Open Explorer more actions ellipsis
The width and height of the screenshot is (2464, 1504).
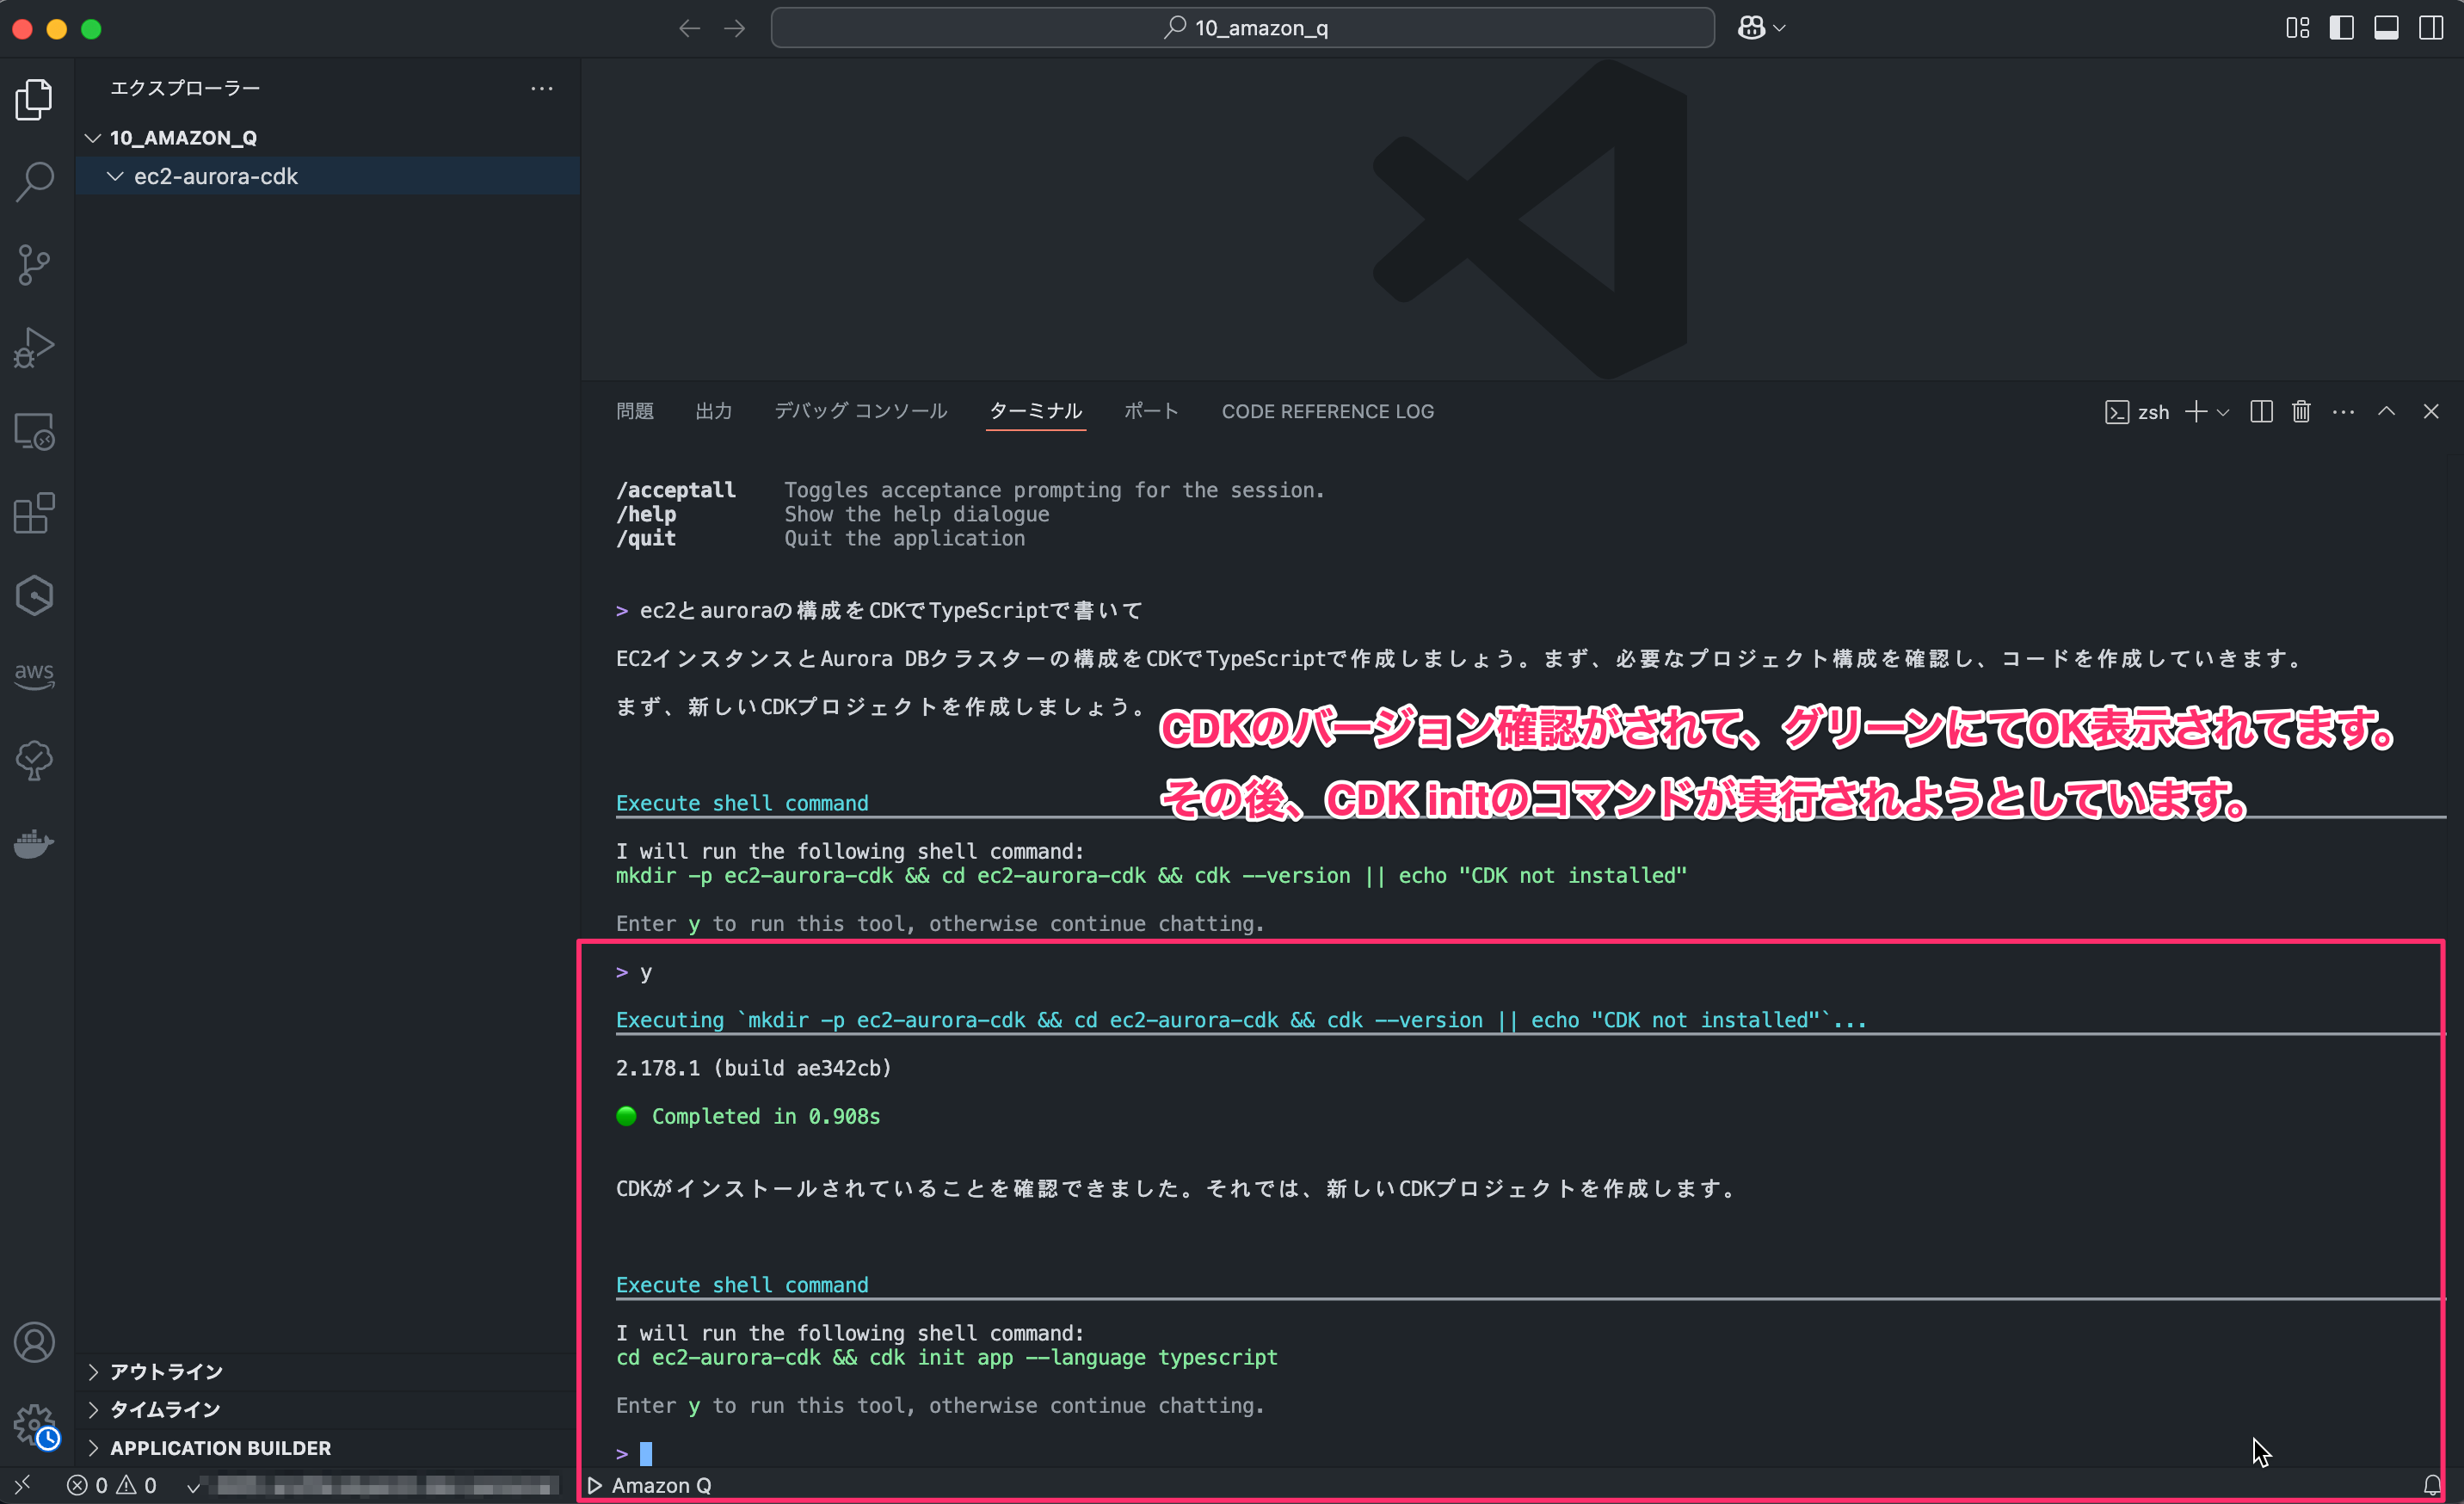tap(542, 89)
